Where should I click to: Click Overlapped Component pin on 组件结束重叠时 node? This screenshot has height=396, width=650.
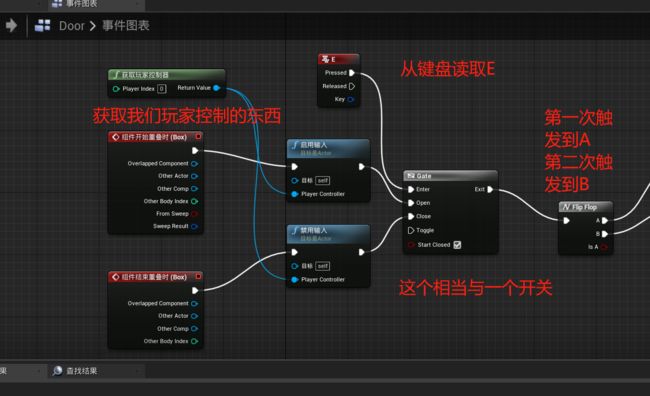[194, 303]
